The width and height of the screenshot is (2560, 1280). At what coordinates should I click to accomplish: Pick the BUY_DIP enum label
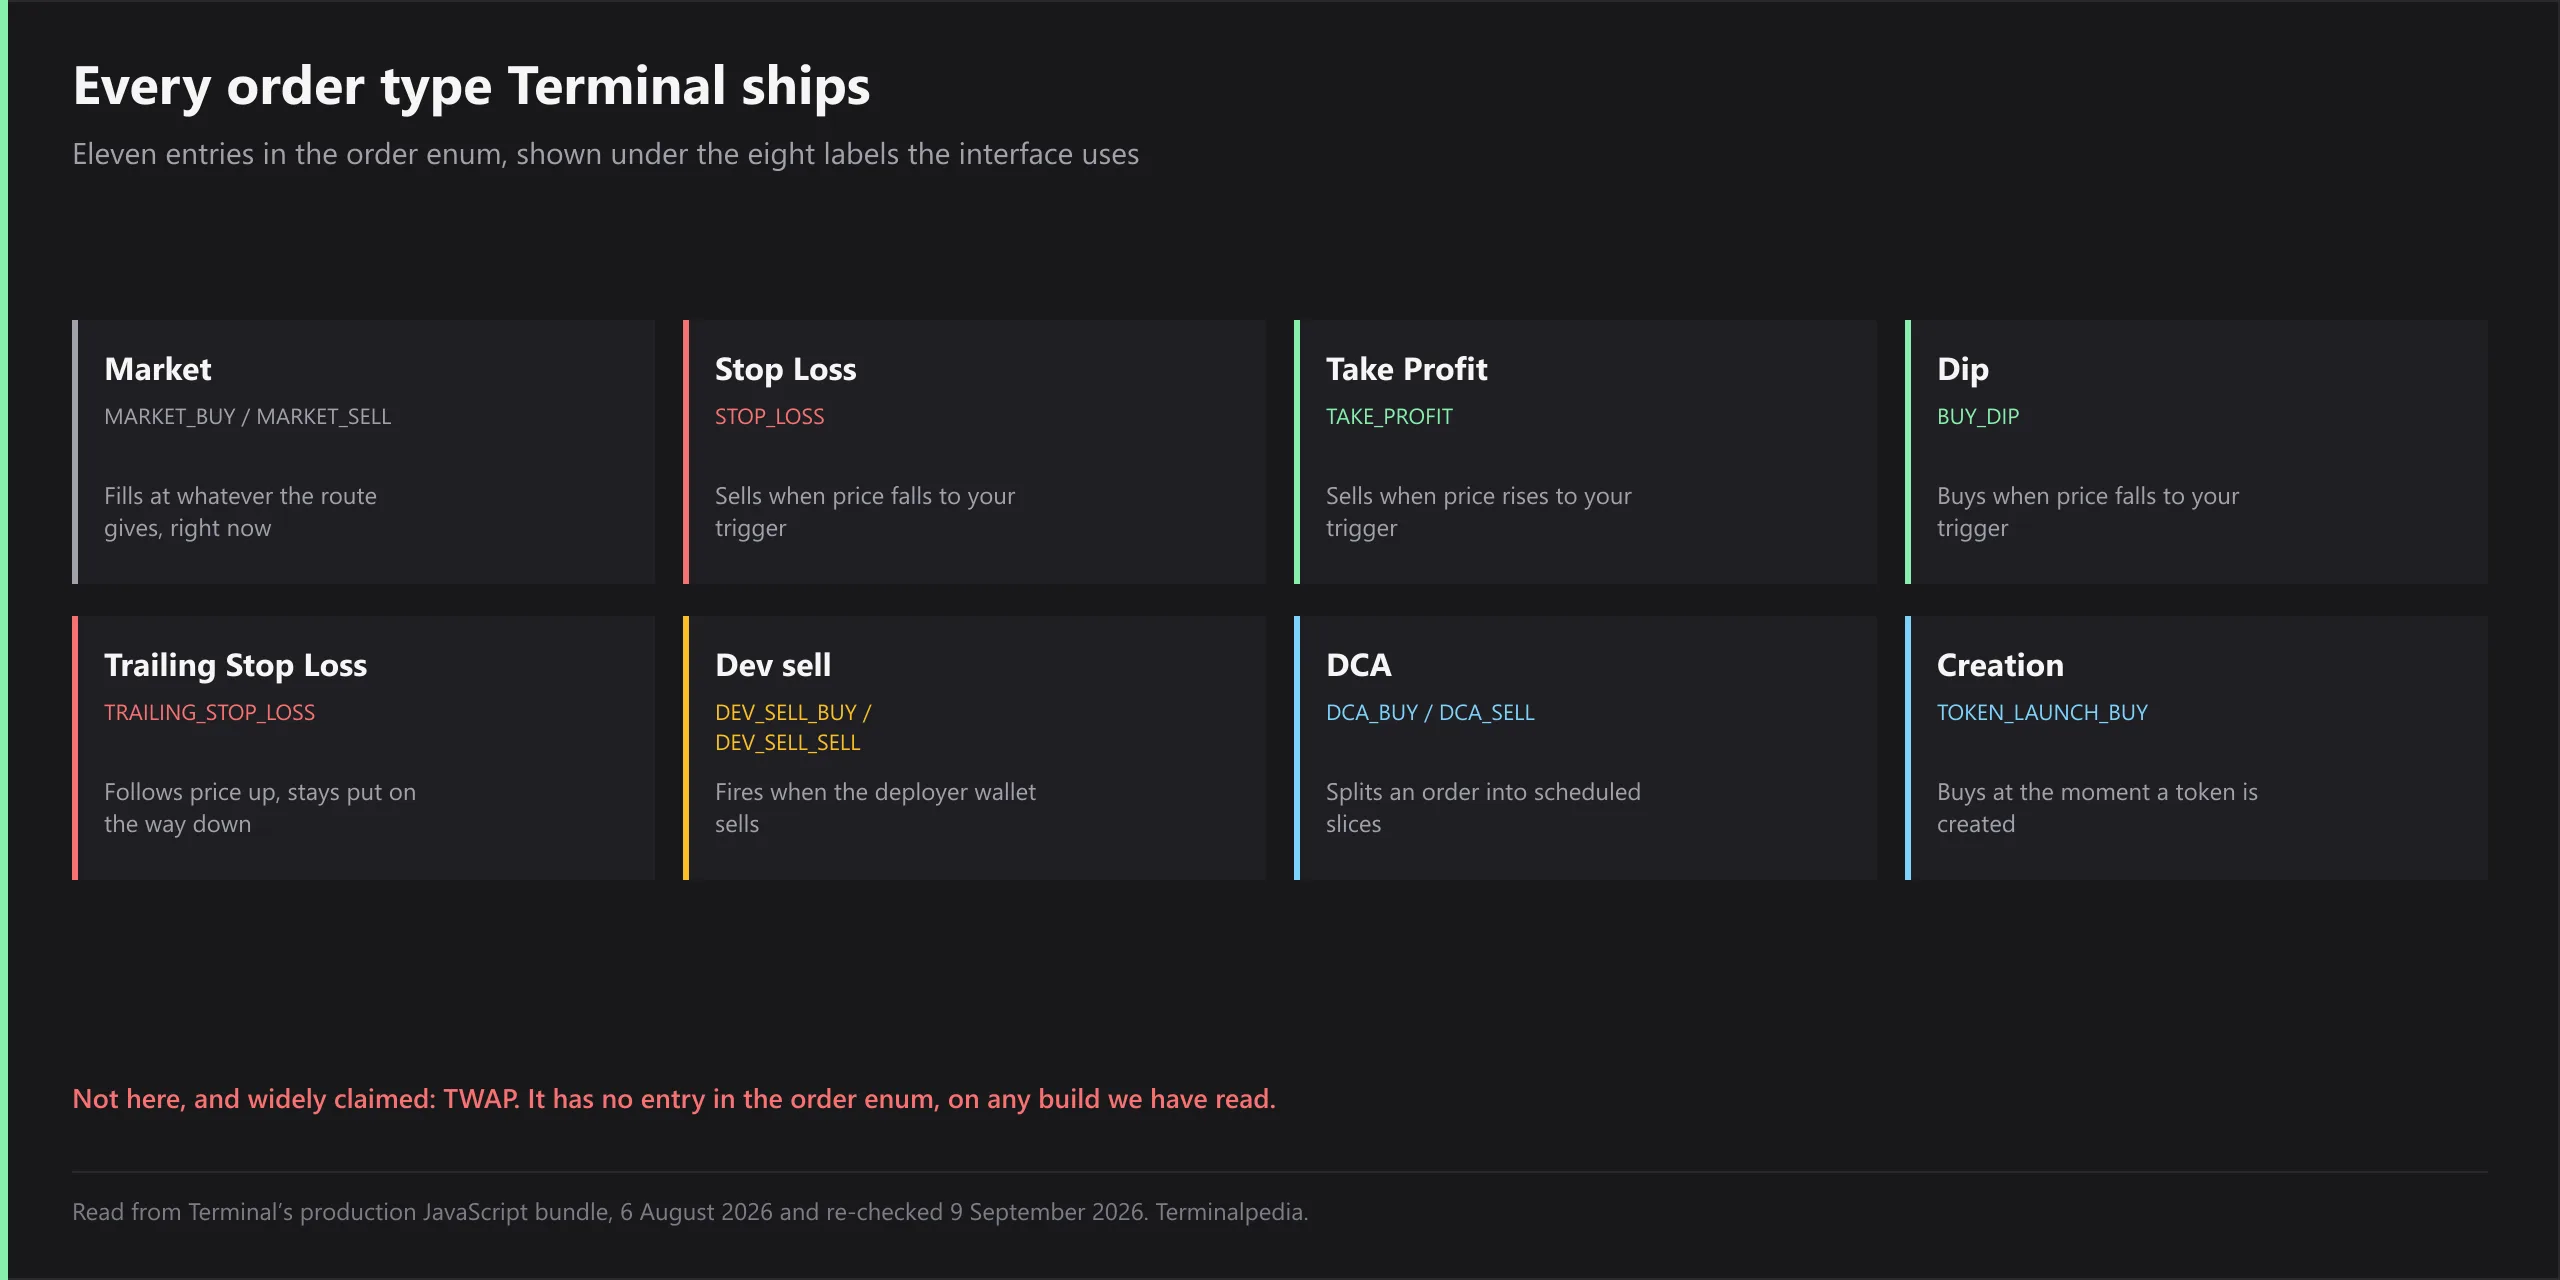point(1978,416)
